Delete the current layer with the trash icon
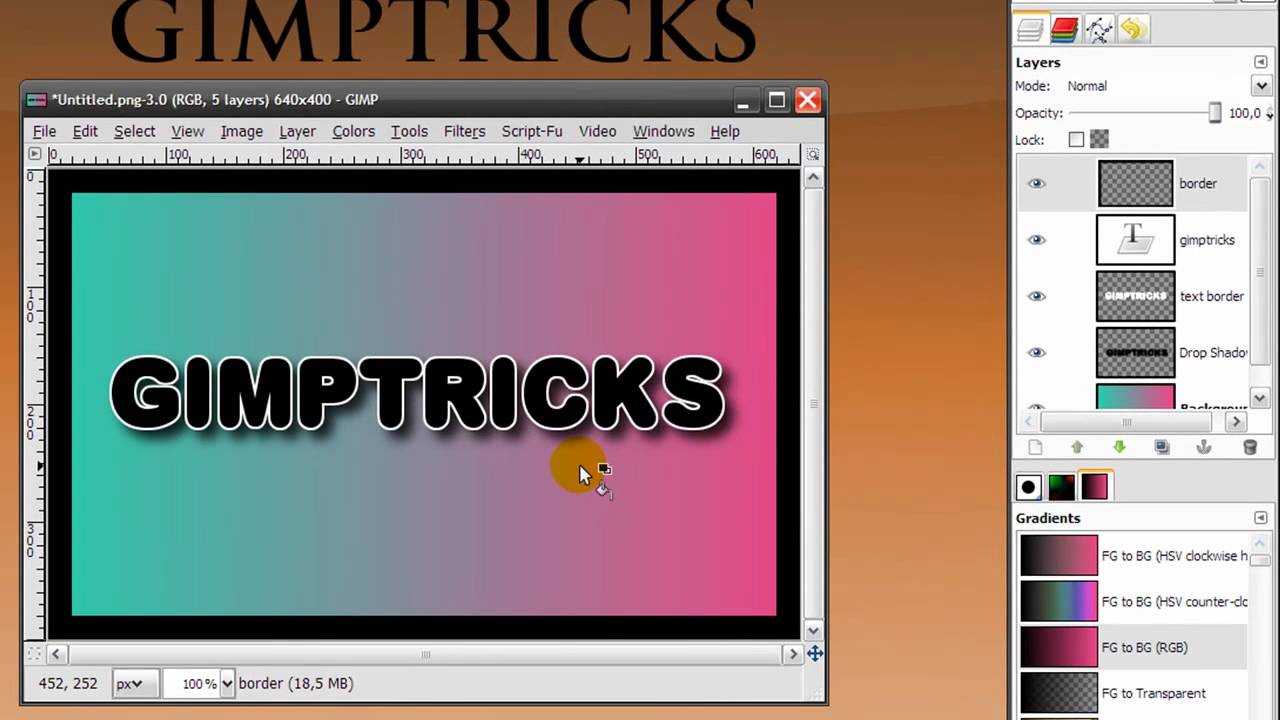Screen dimensions: 1280x720 pyautogui.click(x=1250, y=447)
